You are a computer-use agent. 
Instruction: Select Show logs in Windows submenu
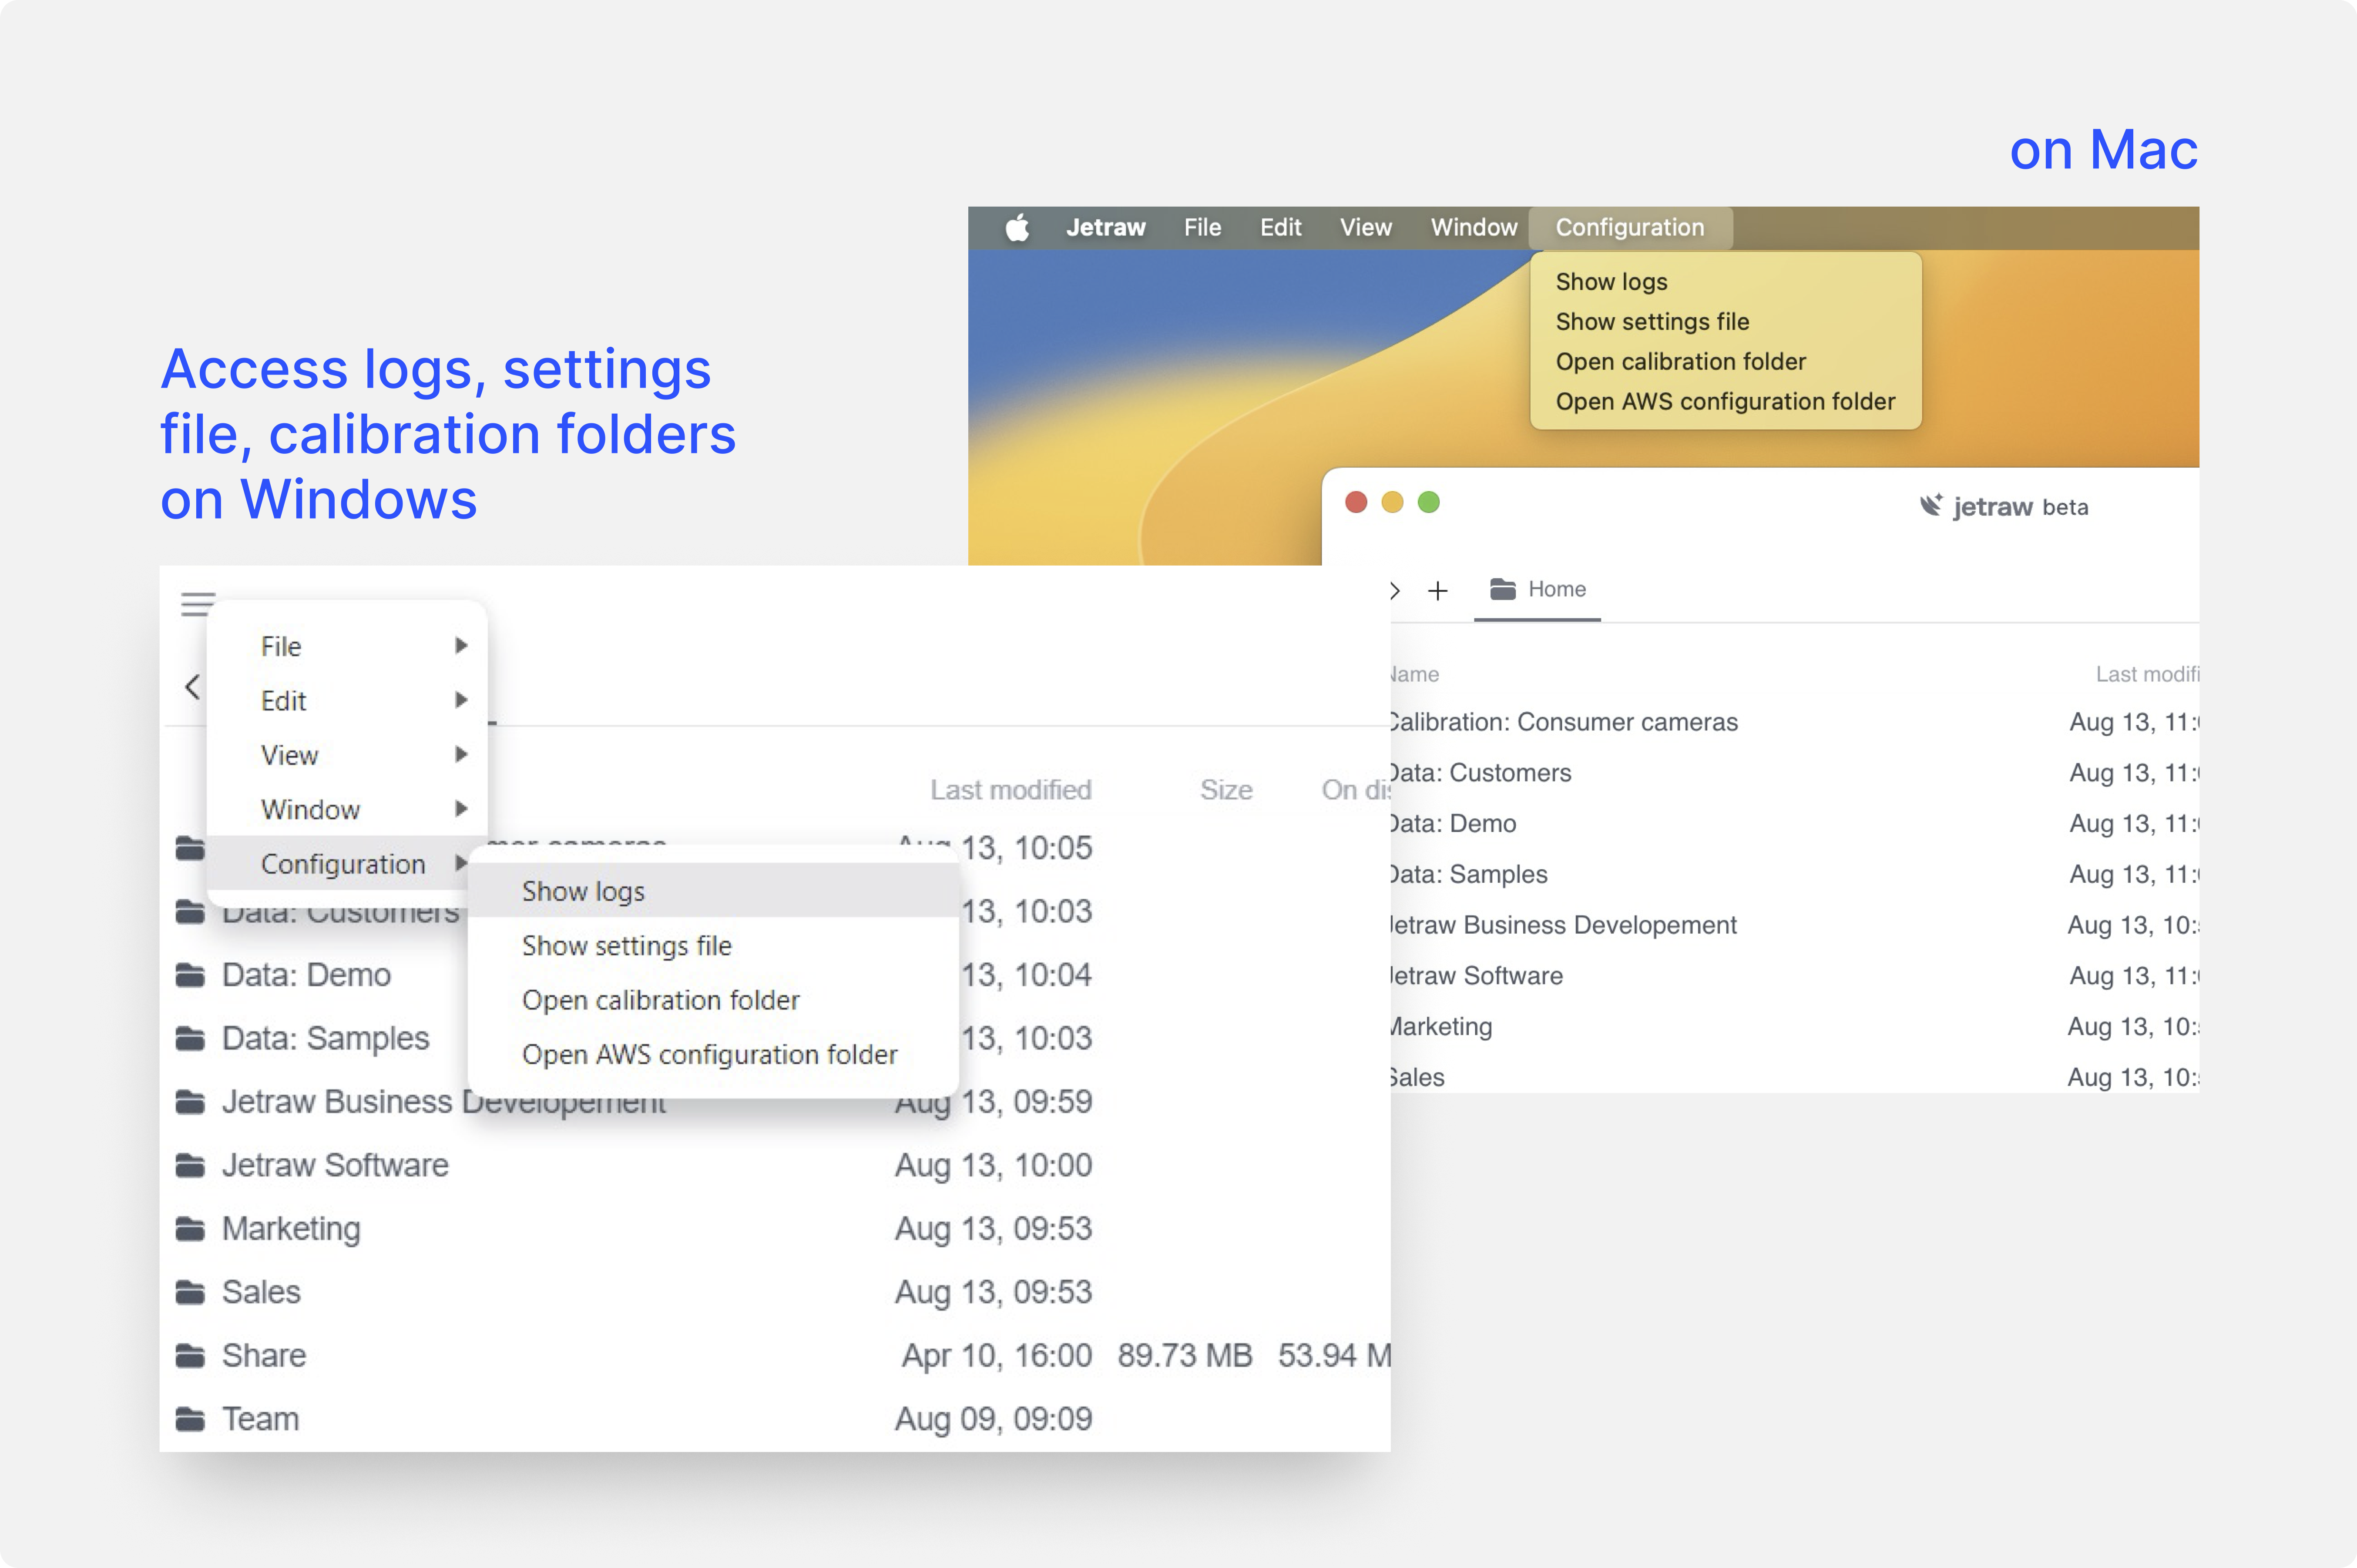[x=583, y=891]
